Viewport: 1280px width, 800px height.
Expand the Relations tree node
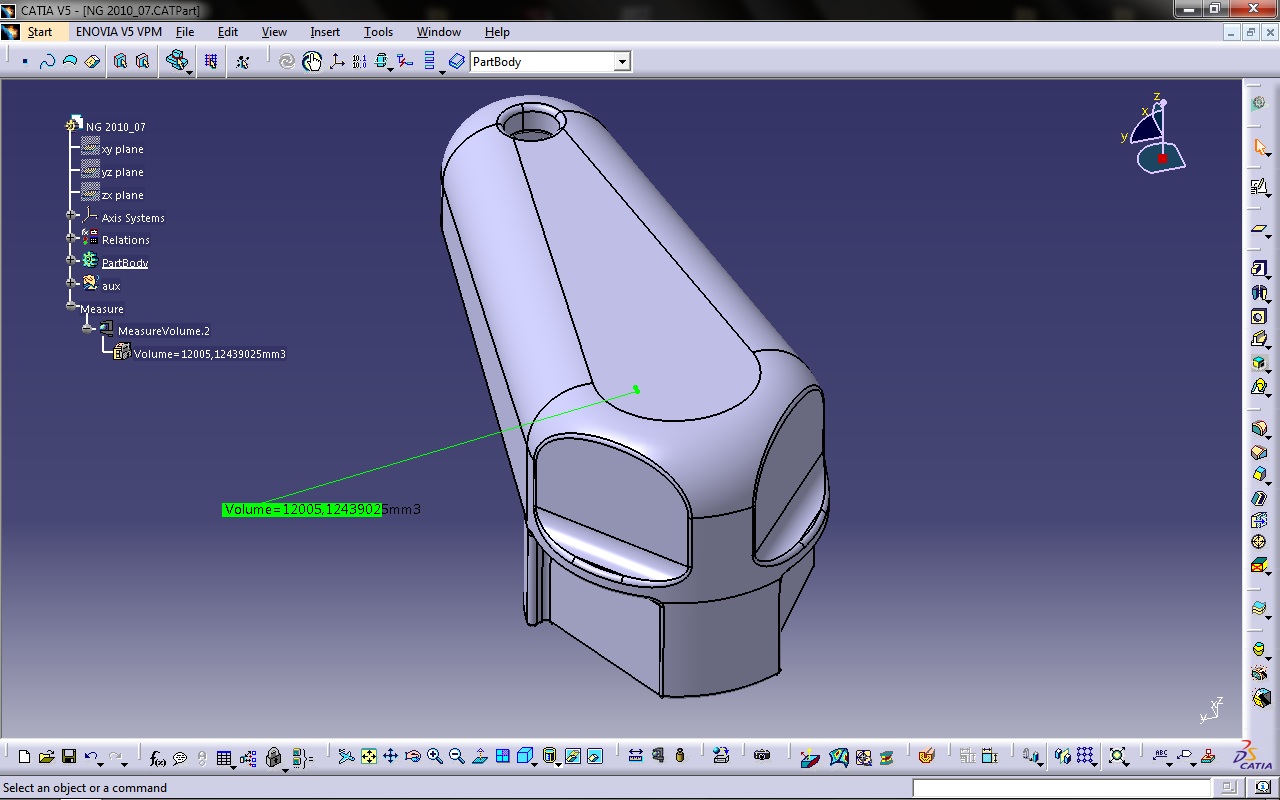click(71, 238)
